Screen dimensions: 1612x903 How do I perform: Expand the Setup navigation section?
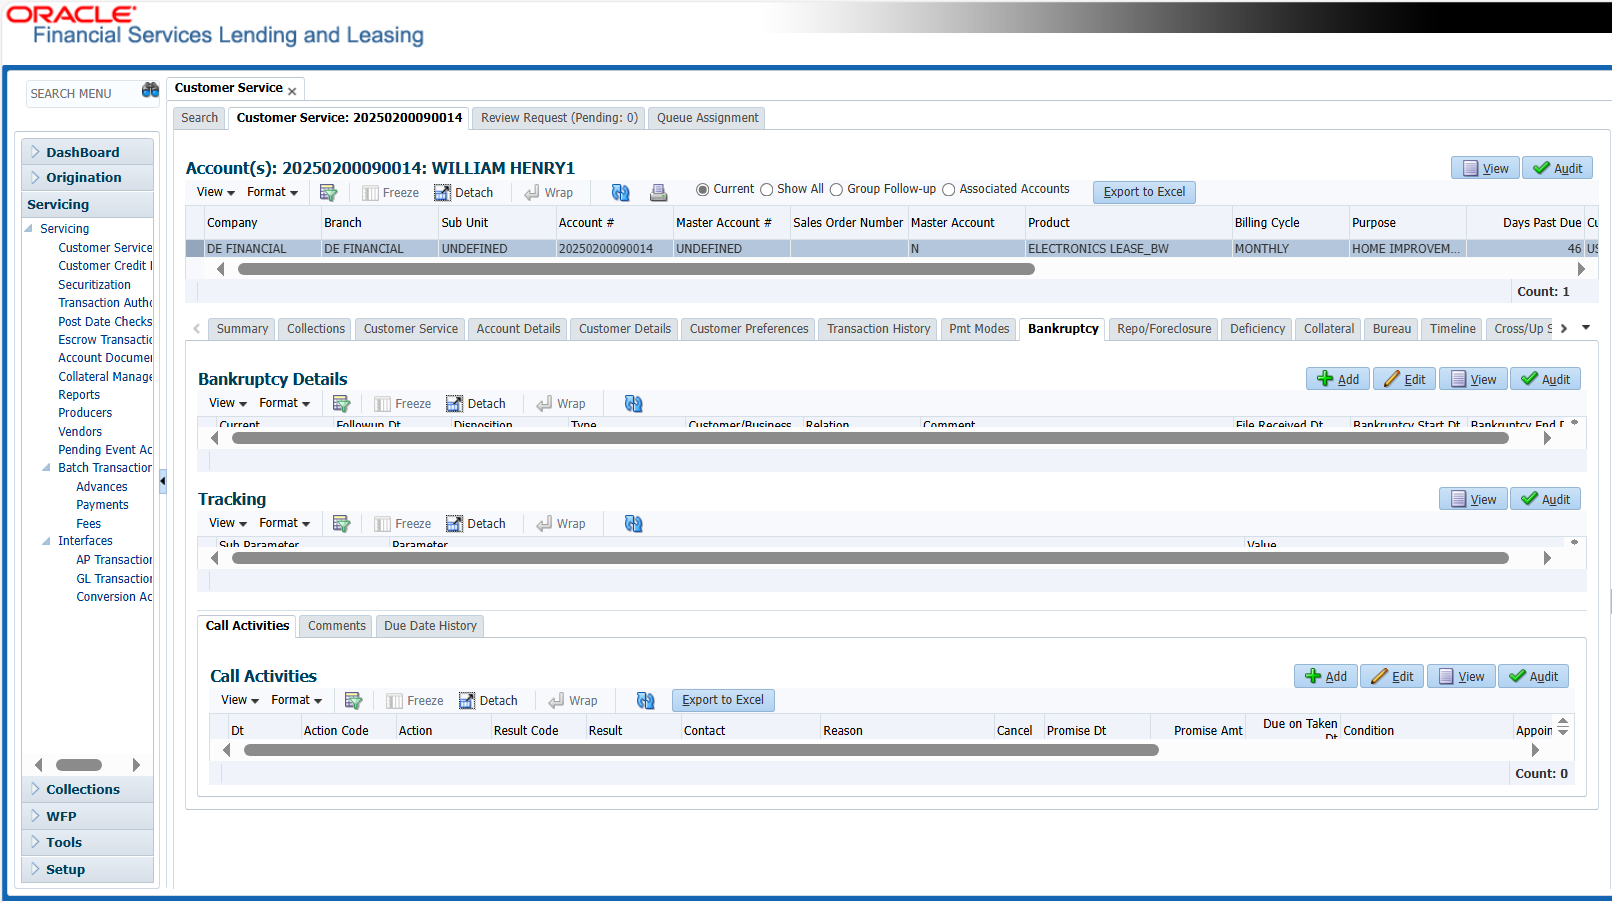(87, 869)
